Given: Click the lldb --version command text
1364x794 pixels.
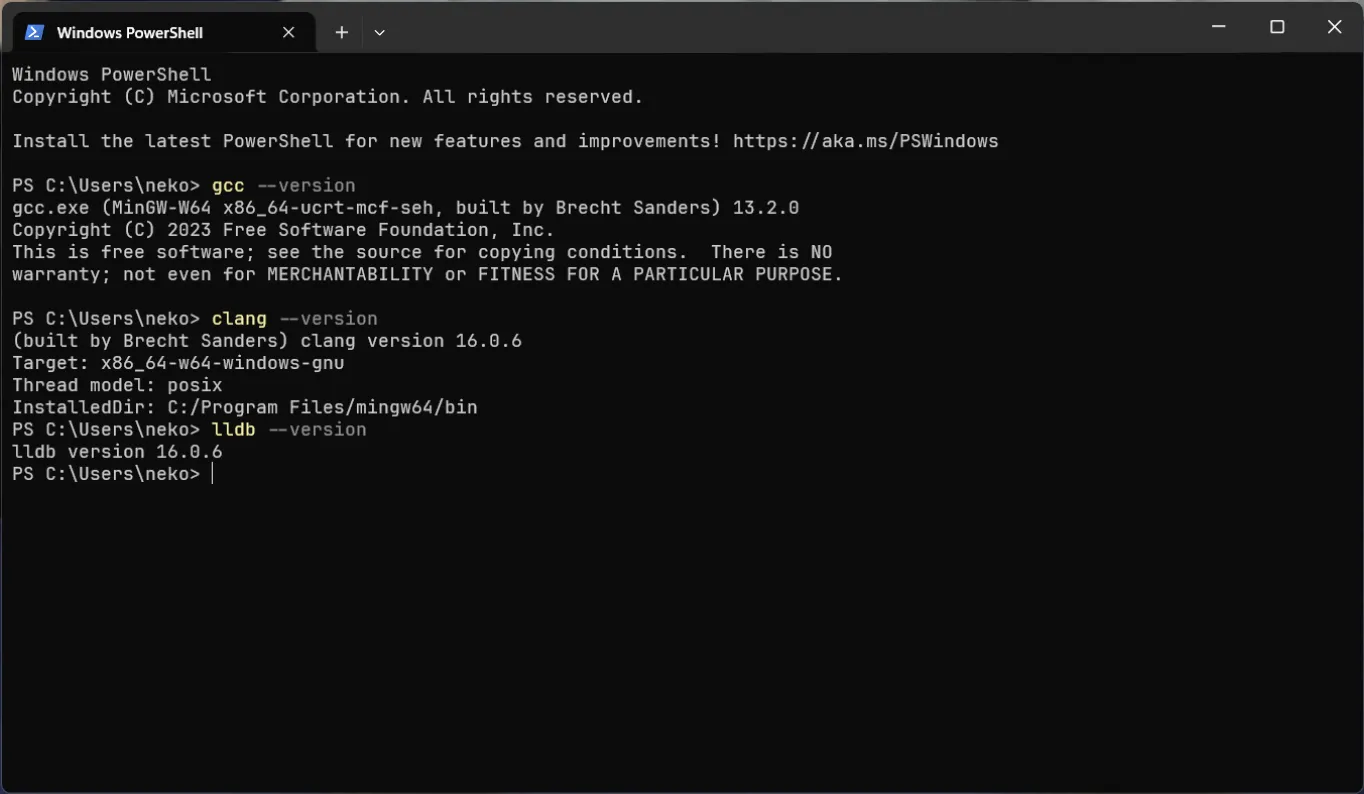Looking at the screenshot, I should pos(288,429).
